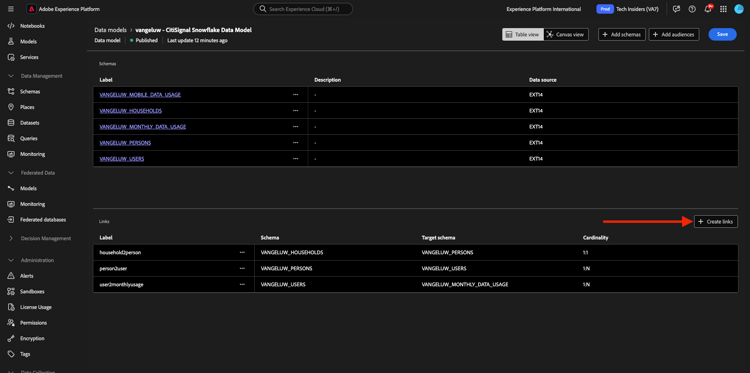The height and width of the screenshot is (373, 750).
Task: Open the app switcher grid icon
Action: tap(723, 9)
